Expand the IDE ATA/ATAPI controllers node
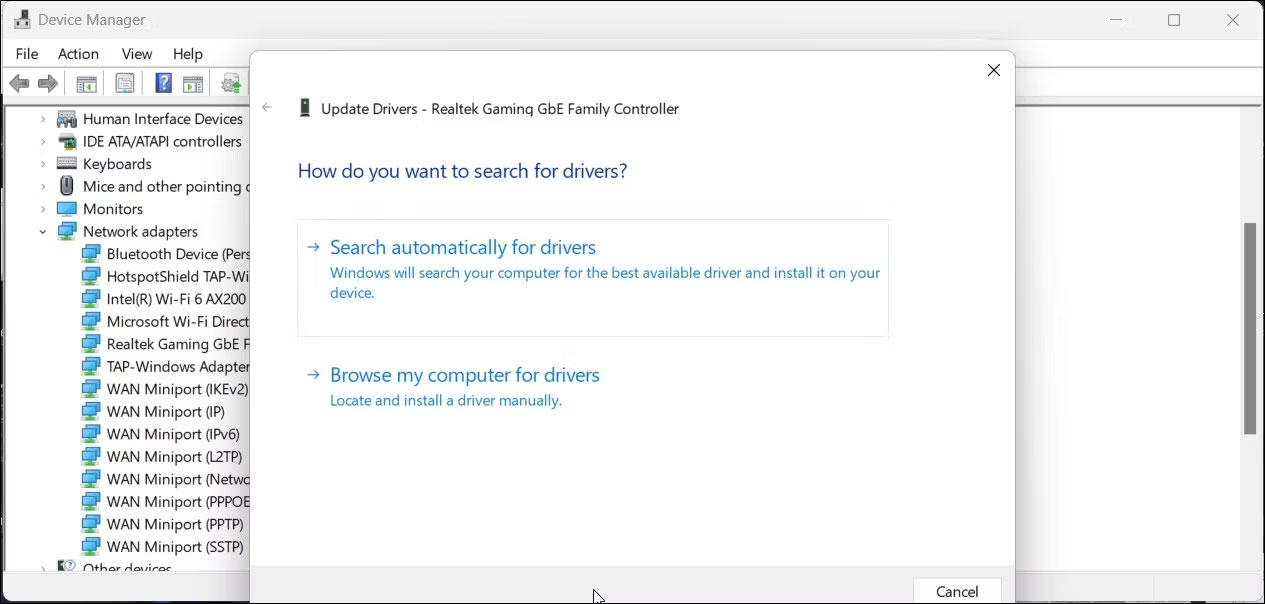Screen dimensions: 1265x604 (x=43, y=141)
